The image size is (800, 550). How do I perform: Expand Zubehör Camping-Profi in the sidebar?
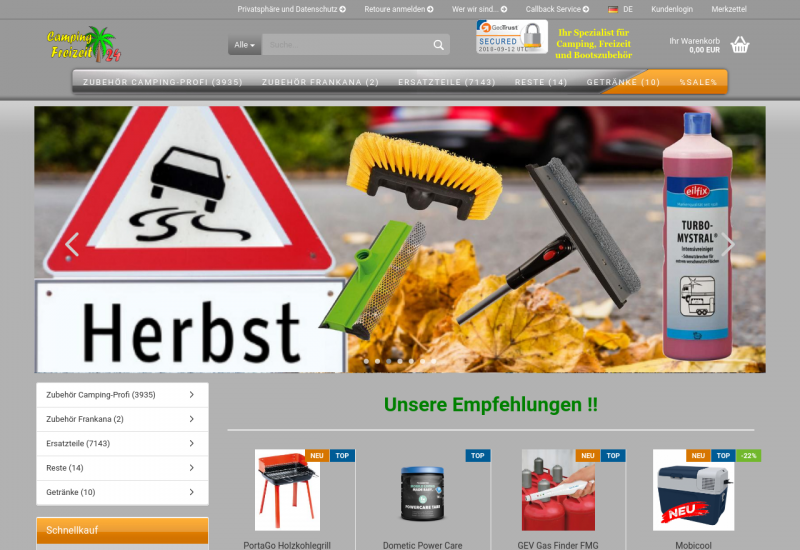pos(191,395)
